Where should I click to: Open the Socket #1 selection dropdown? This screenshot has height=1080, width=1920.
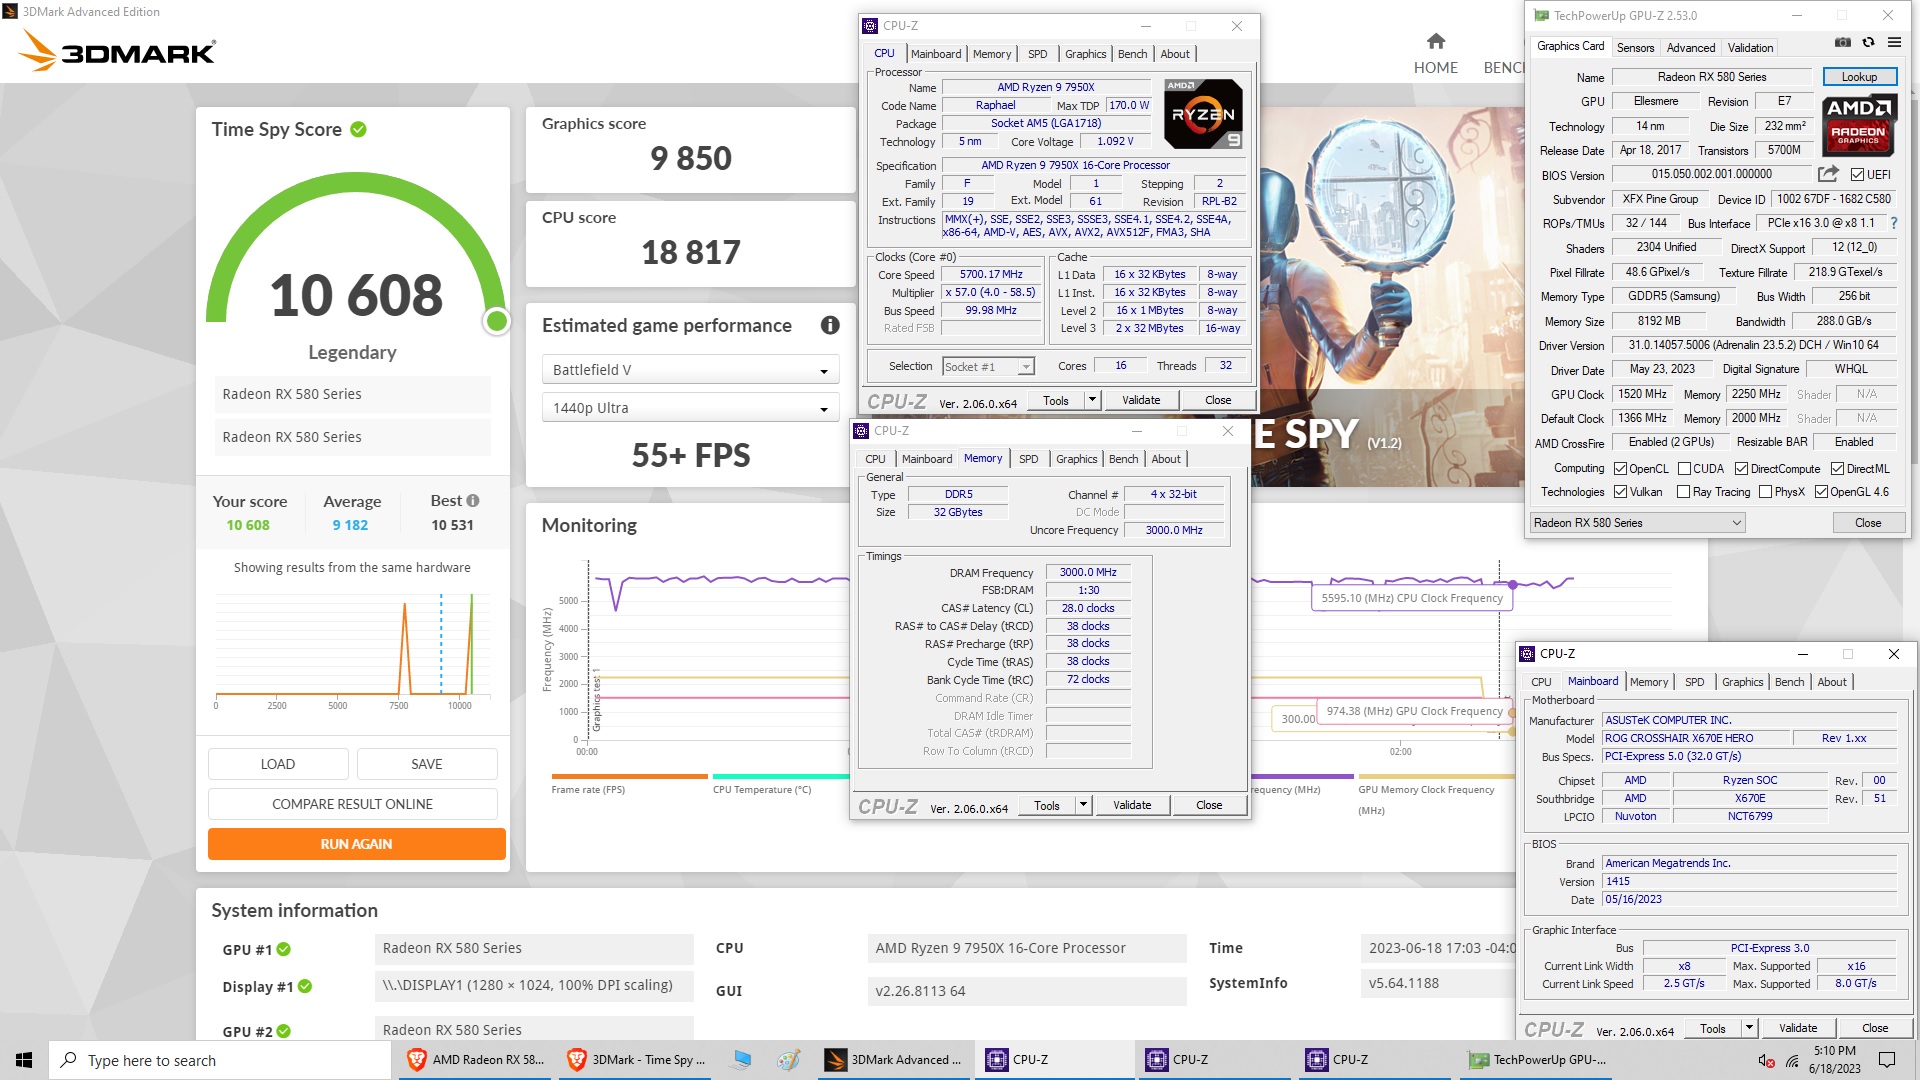pyautogui.click(x=988, y=366)
